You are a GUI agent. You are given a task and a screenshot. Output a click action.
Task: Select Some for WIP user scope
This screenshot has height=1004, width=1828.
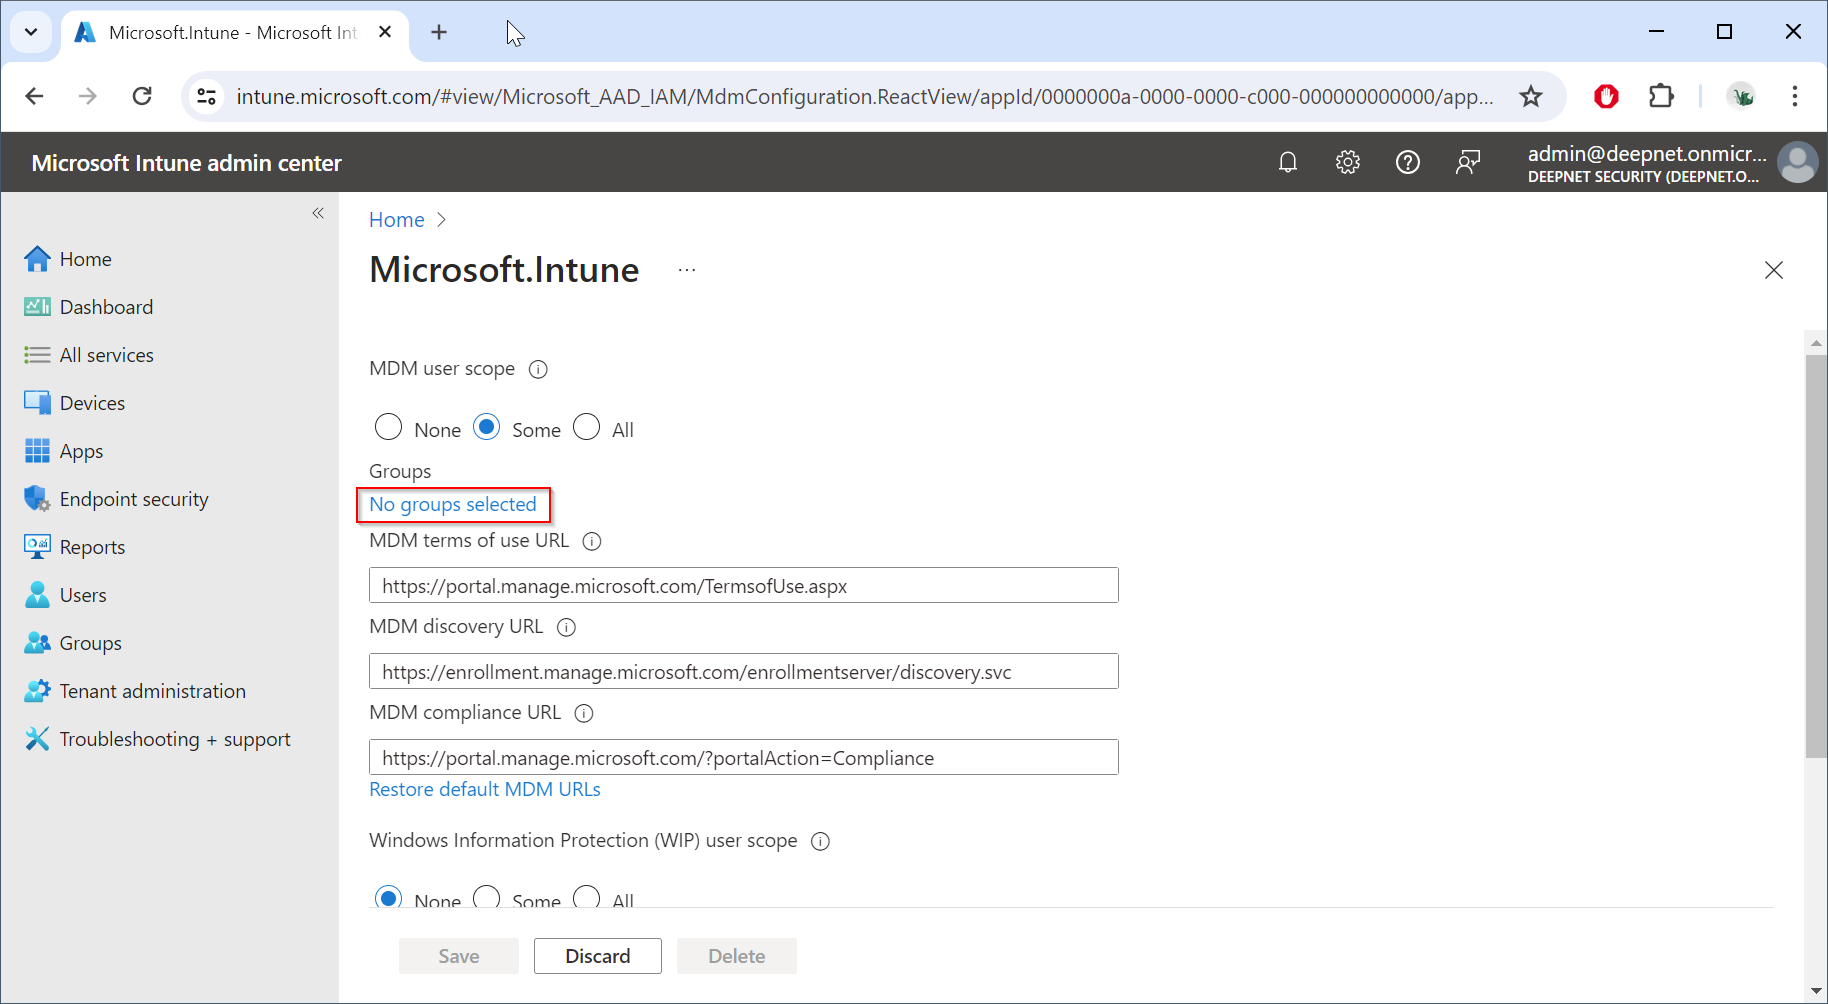(x=487, y=897)
